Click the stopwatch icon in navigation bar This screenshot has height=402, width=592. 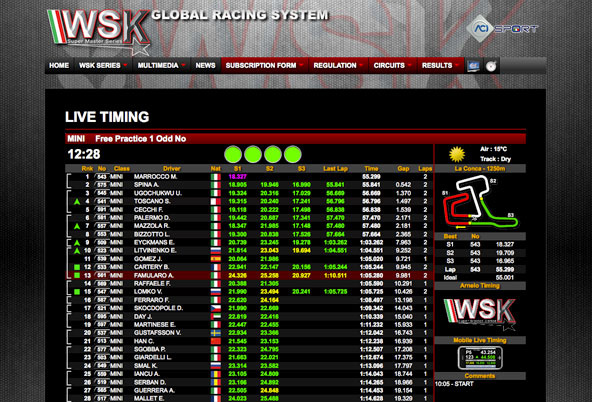[491, 66]
